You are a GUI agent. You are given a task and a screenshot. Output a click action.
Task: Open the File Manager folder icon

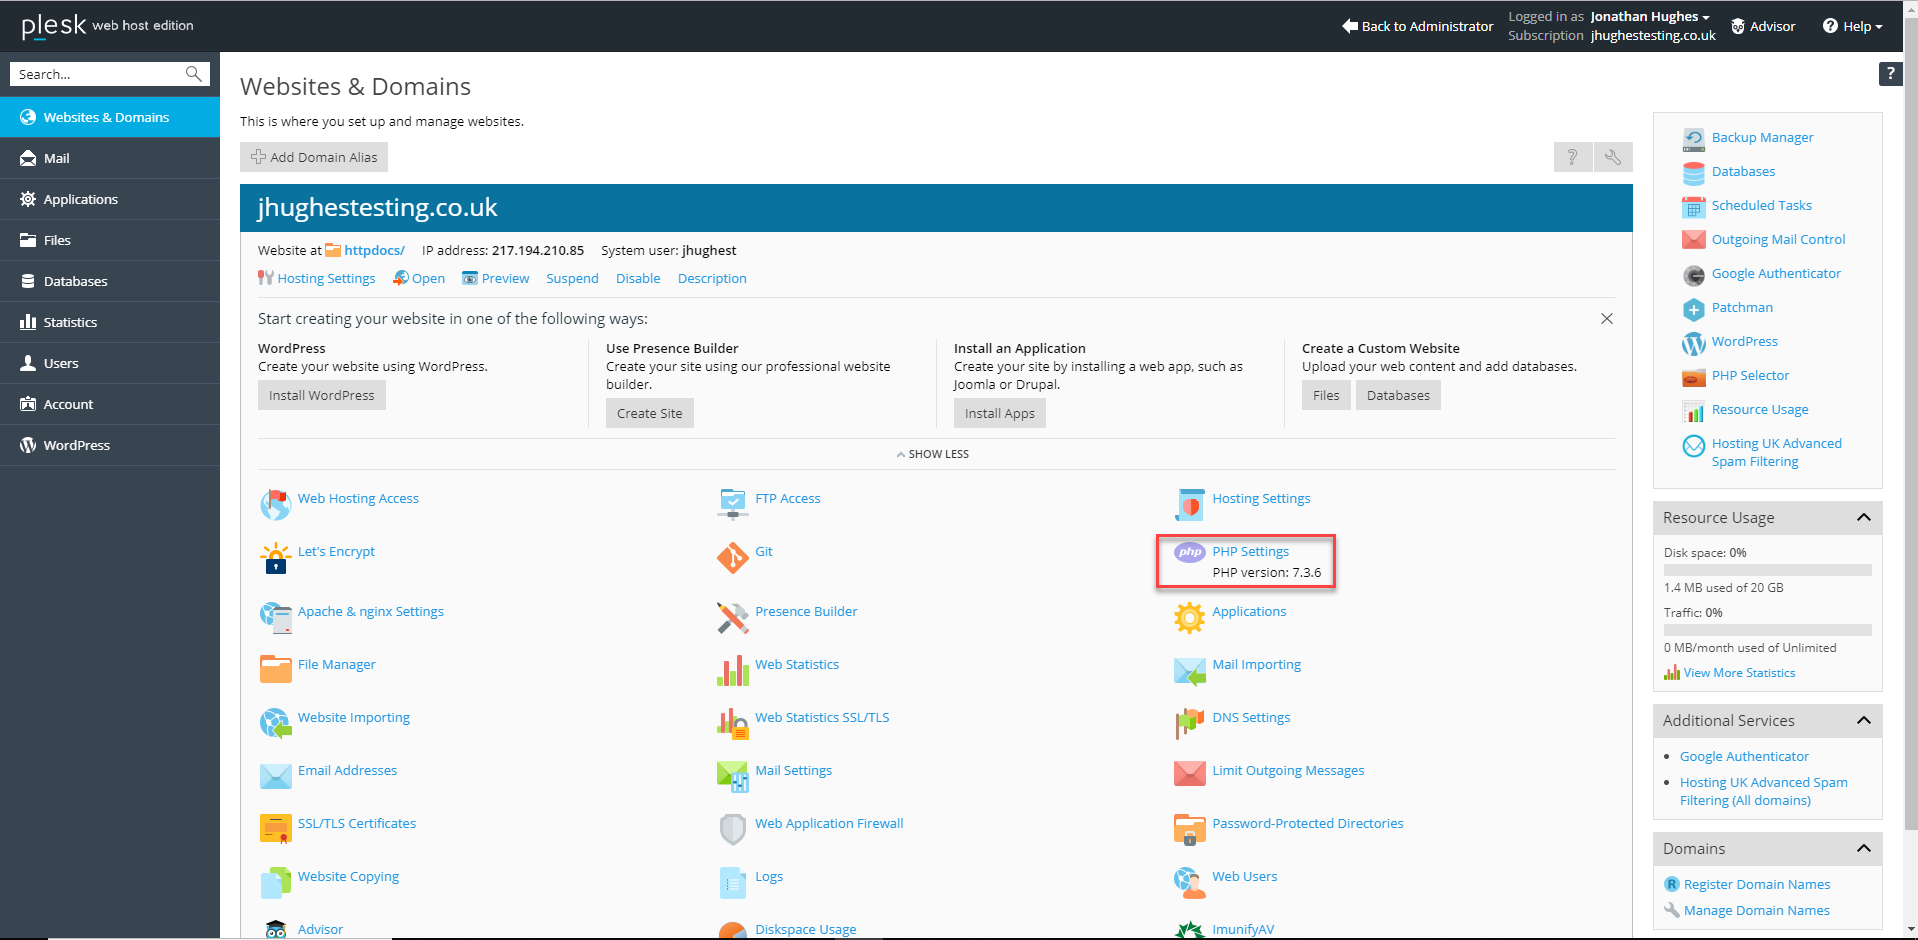pos(275,670)
